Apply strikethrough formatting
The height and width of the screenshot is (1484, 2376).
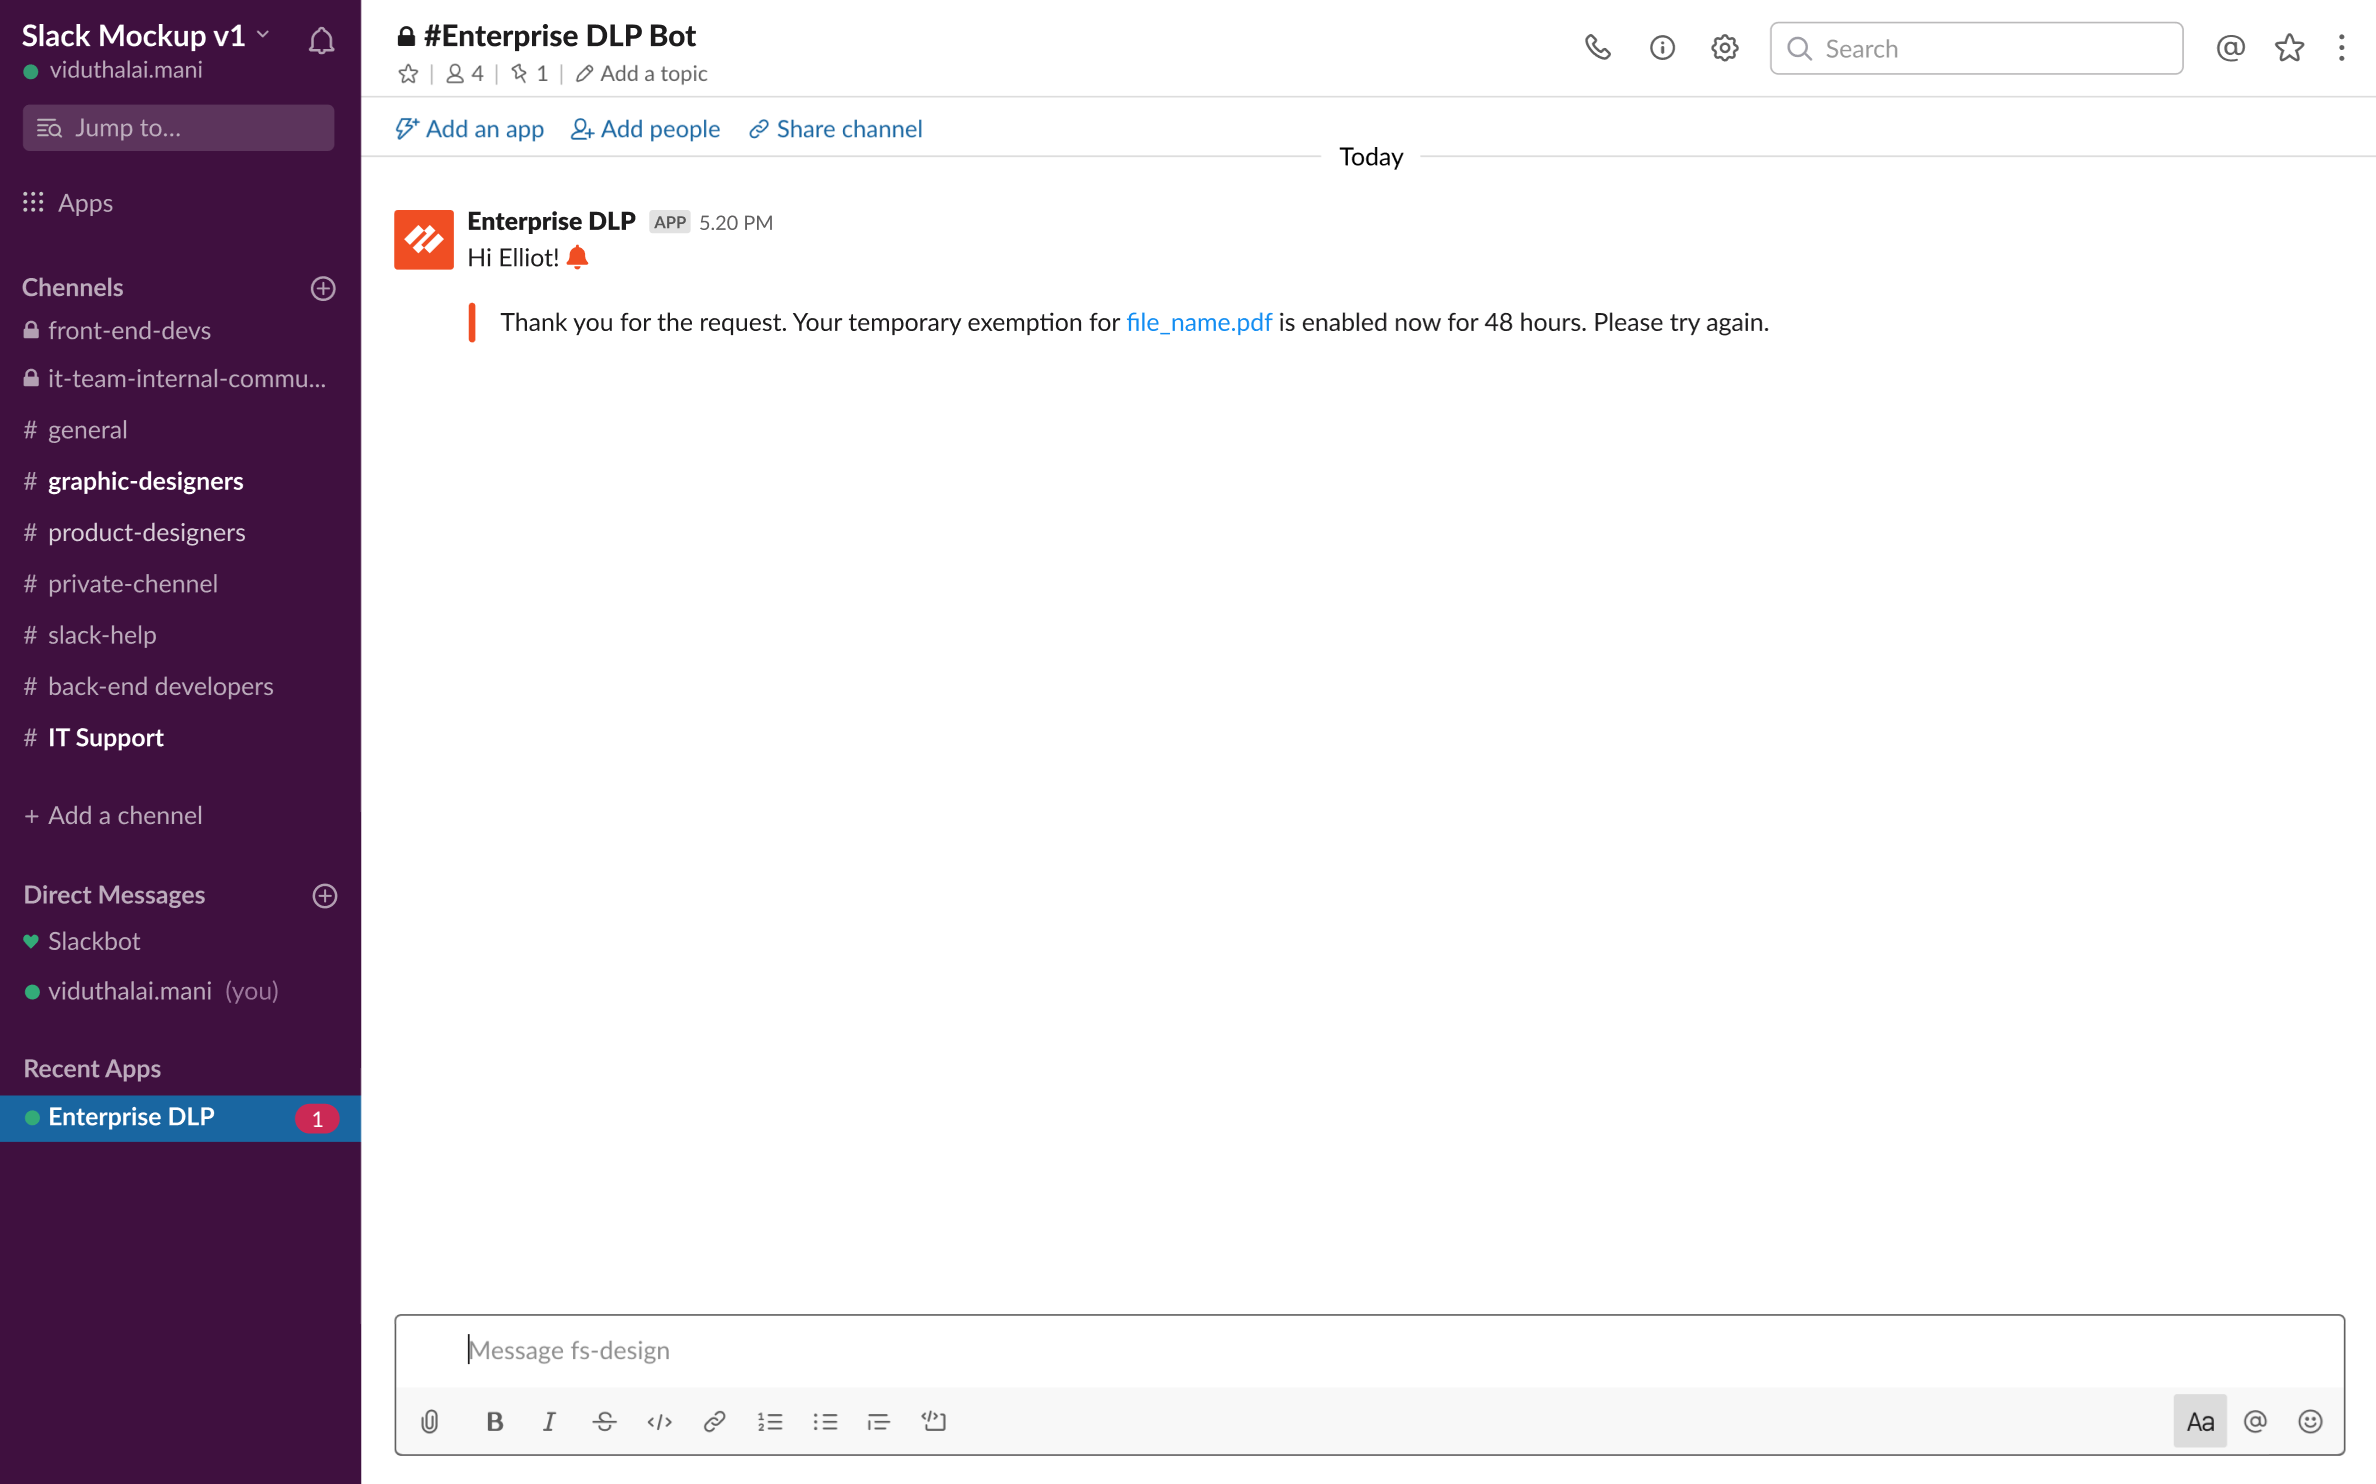604,1421
